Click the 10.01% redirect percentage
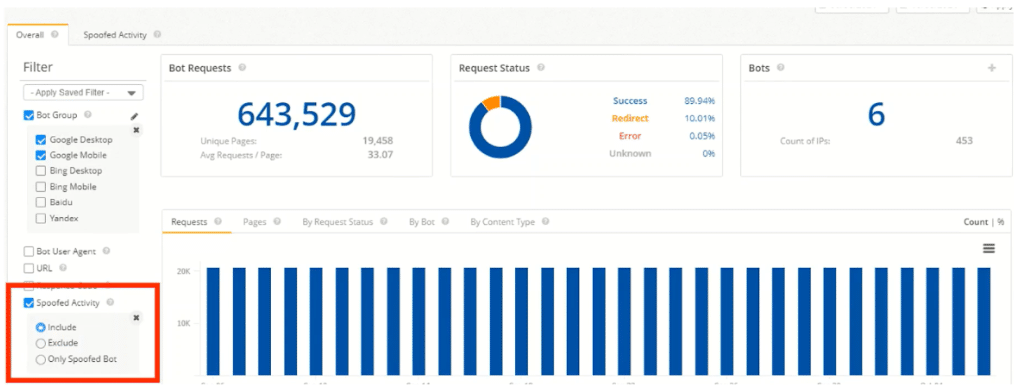This screenshot has height=387, width=1014. pyautogui.click(x=700, y=118)
